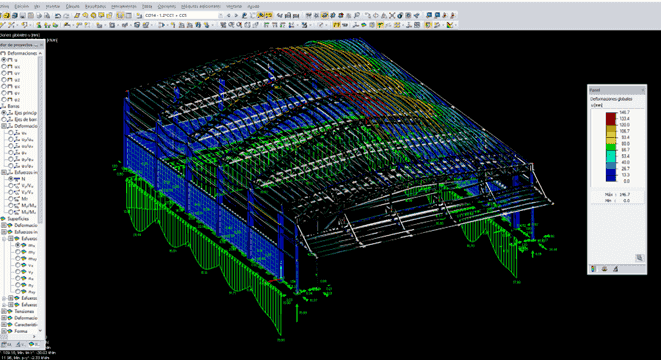The image size is (661, 360).
Task: Click the zoom icon inside the results Panel
Action: [639, 258]
